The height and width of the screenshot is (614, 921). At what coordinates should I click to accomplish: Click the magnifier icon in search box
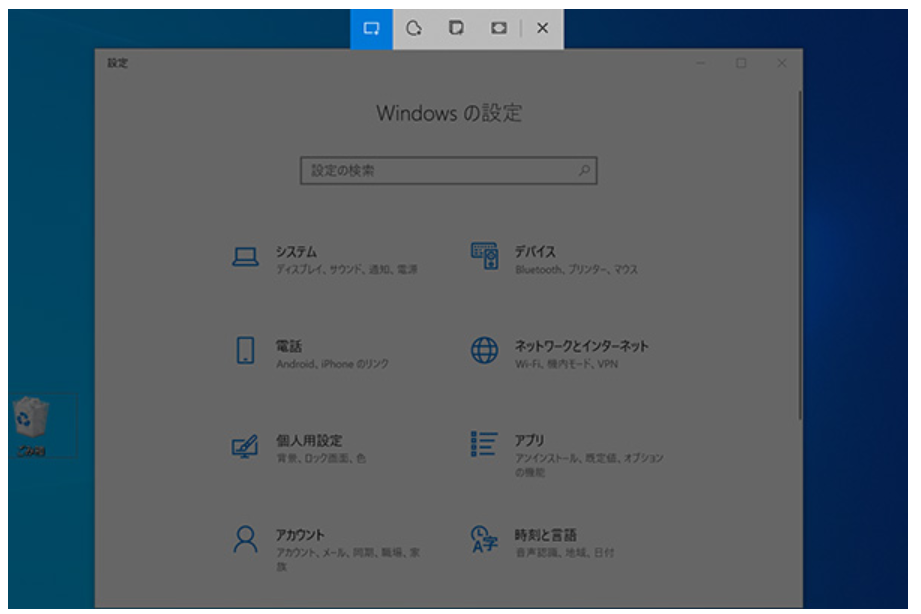pyautogui.click(x=584, y=170)
